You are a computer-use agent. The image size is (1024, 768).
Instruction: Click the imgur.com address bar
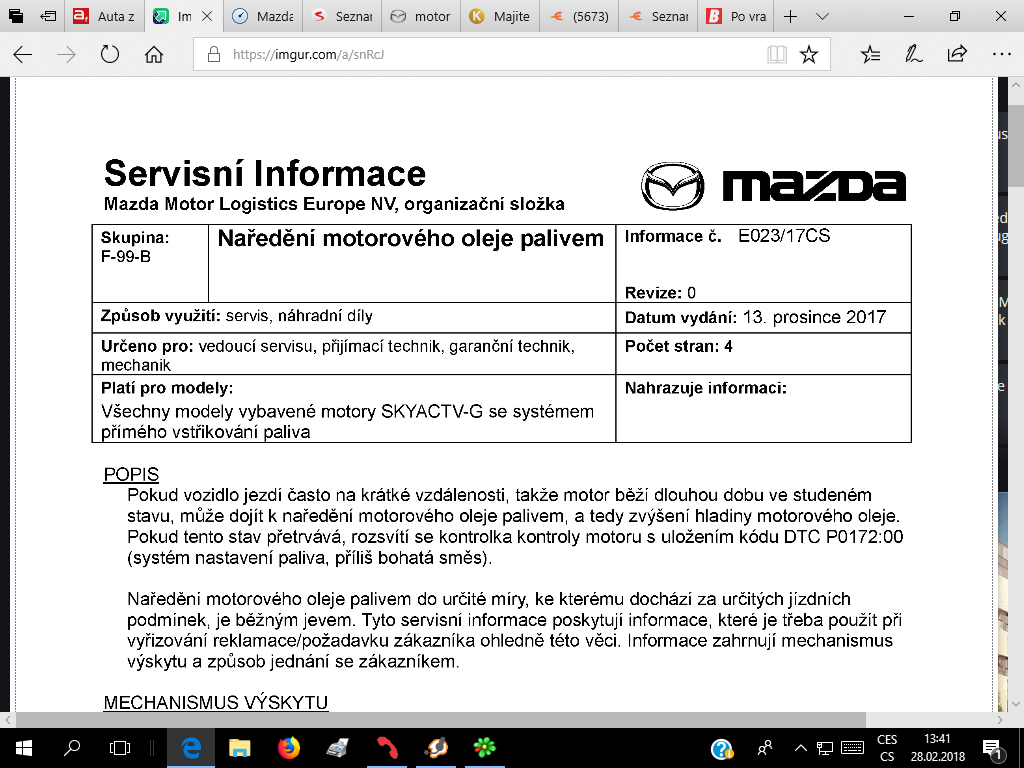480,55
